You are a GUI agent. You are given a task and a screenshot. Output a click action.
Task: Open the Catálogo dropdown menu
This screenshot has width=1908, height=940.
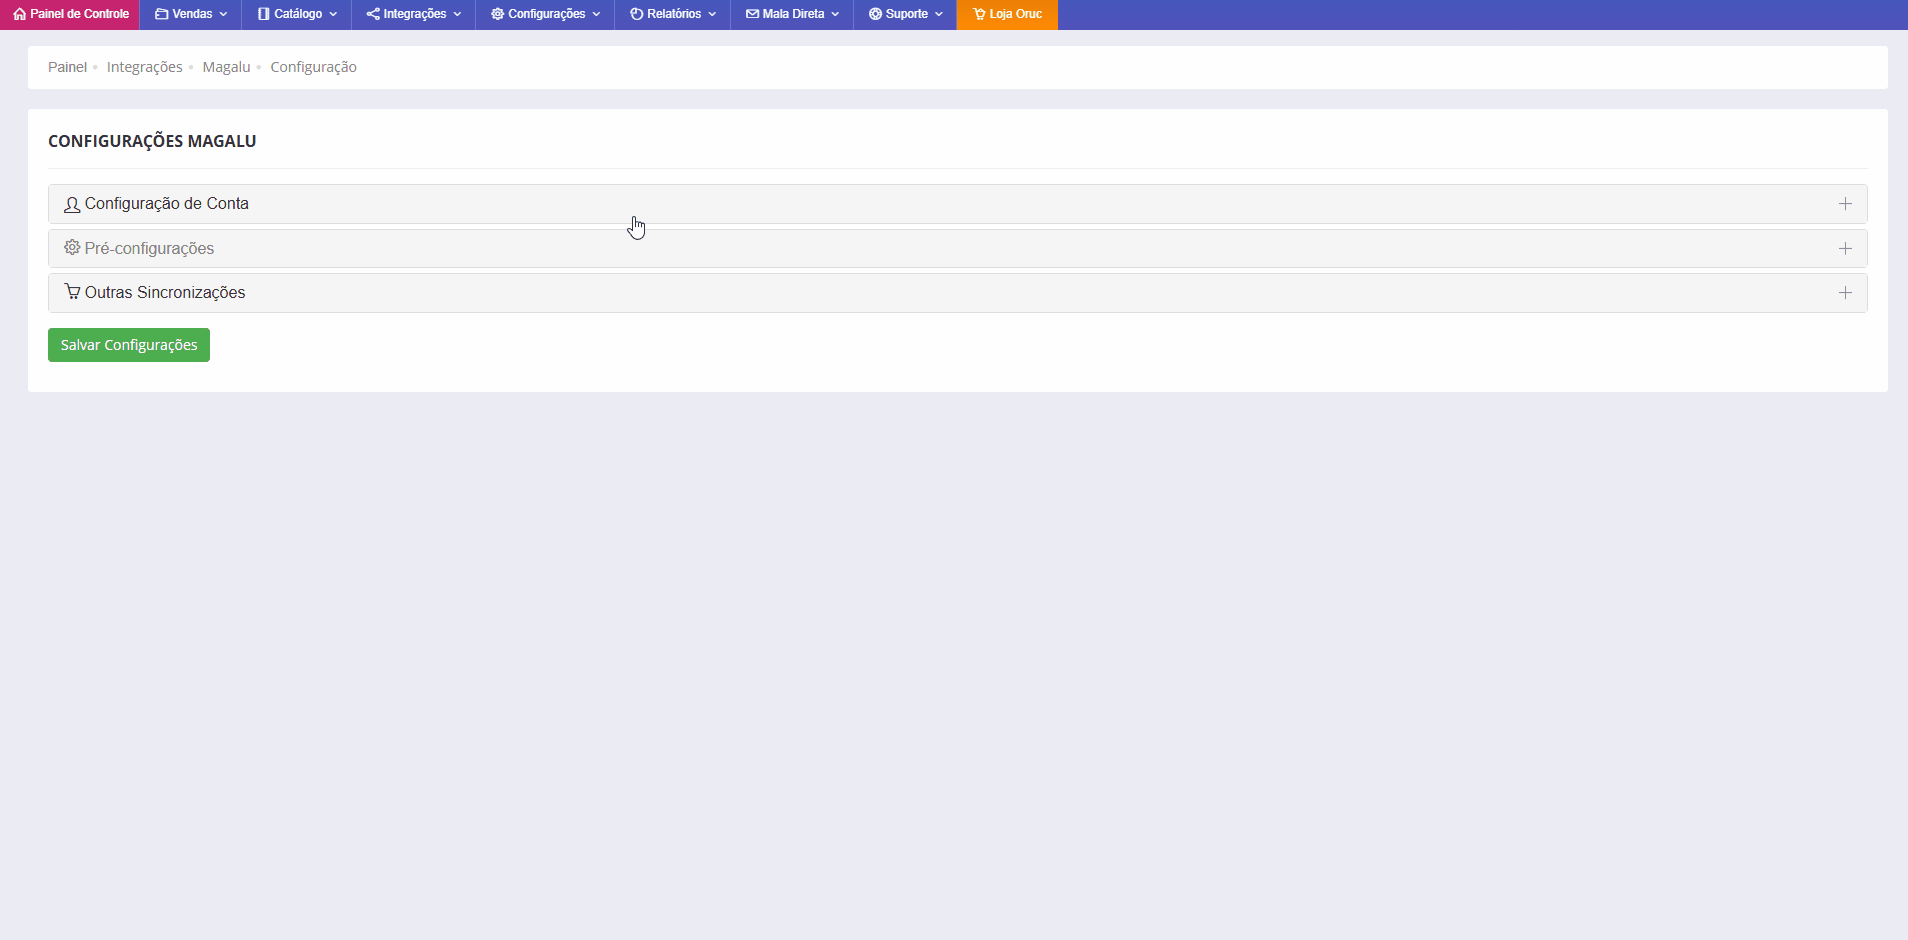pos(297,14)
